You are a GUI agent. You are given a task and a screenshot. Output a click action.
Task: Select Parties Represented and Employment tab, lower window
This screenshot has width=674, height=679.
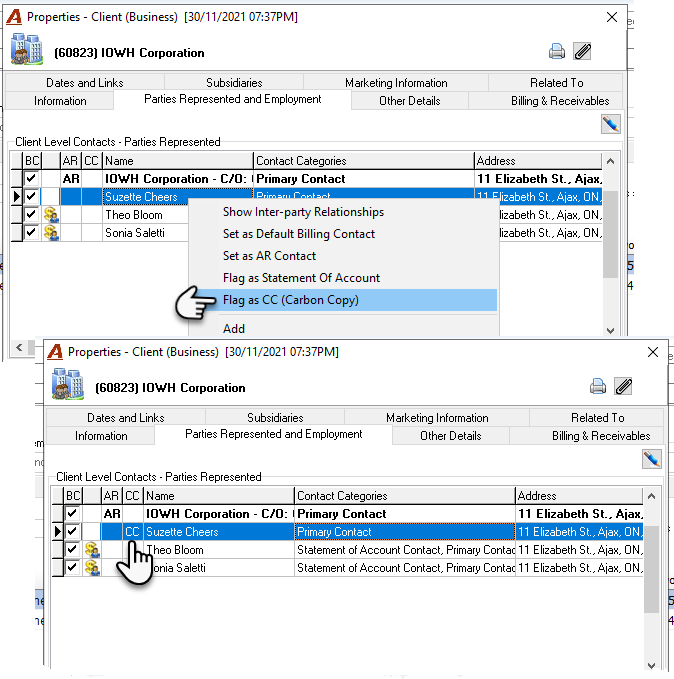(274, 434)
